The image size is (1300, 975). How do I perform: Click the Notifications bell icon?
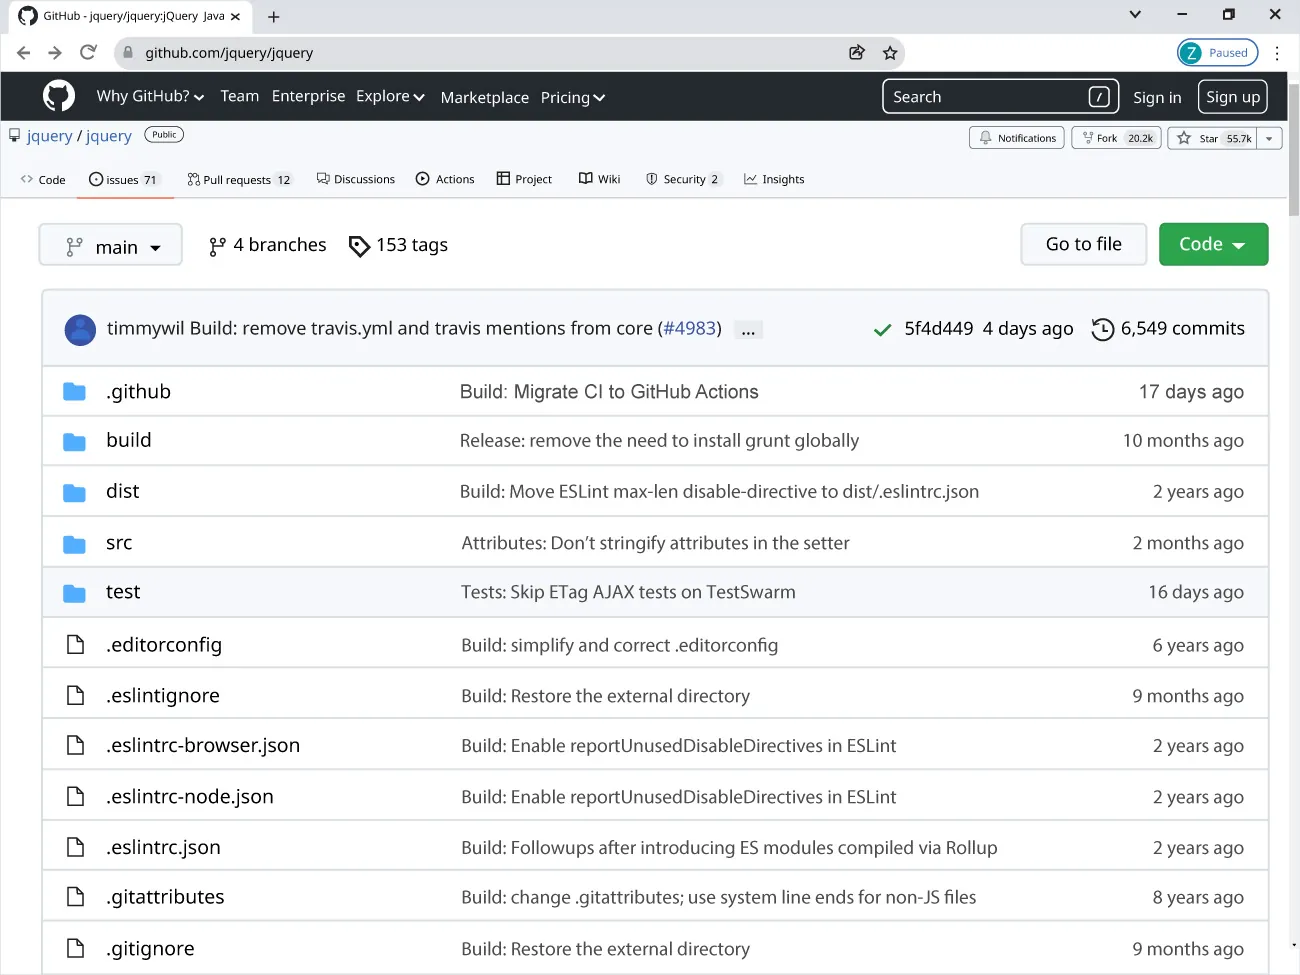tap(988, 137)
